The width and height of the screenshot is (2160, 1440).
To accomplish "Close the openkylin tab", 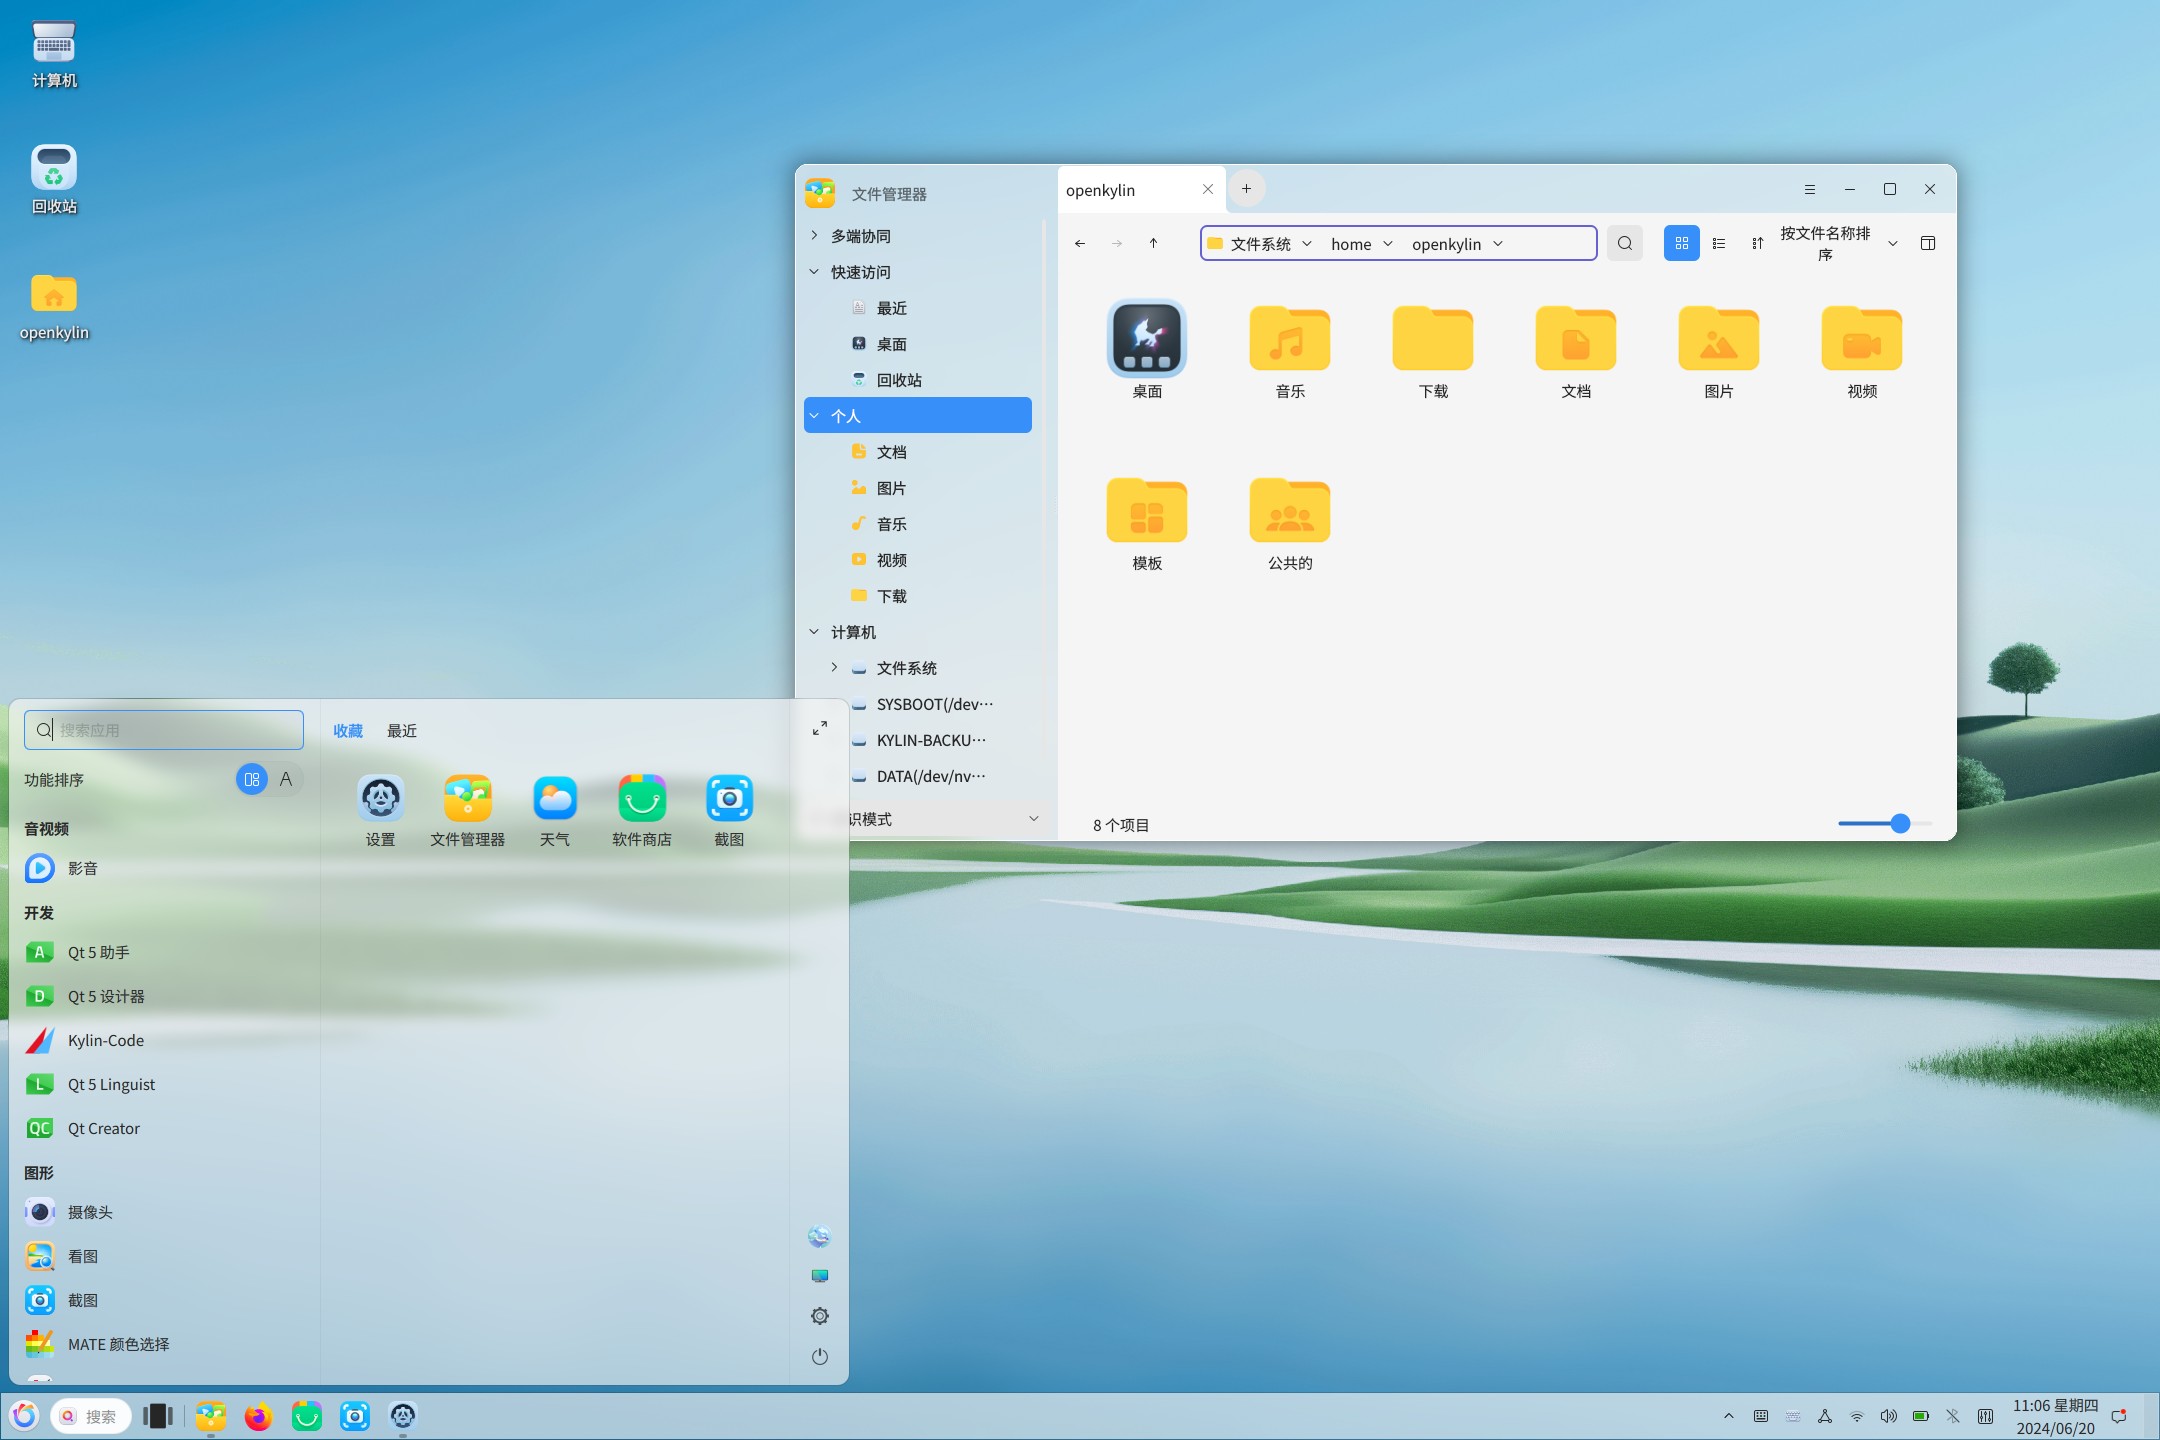I will click(1208, 189).
